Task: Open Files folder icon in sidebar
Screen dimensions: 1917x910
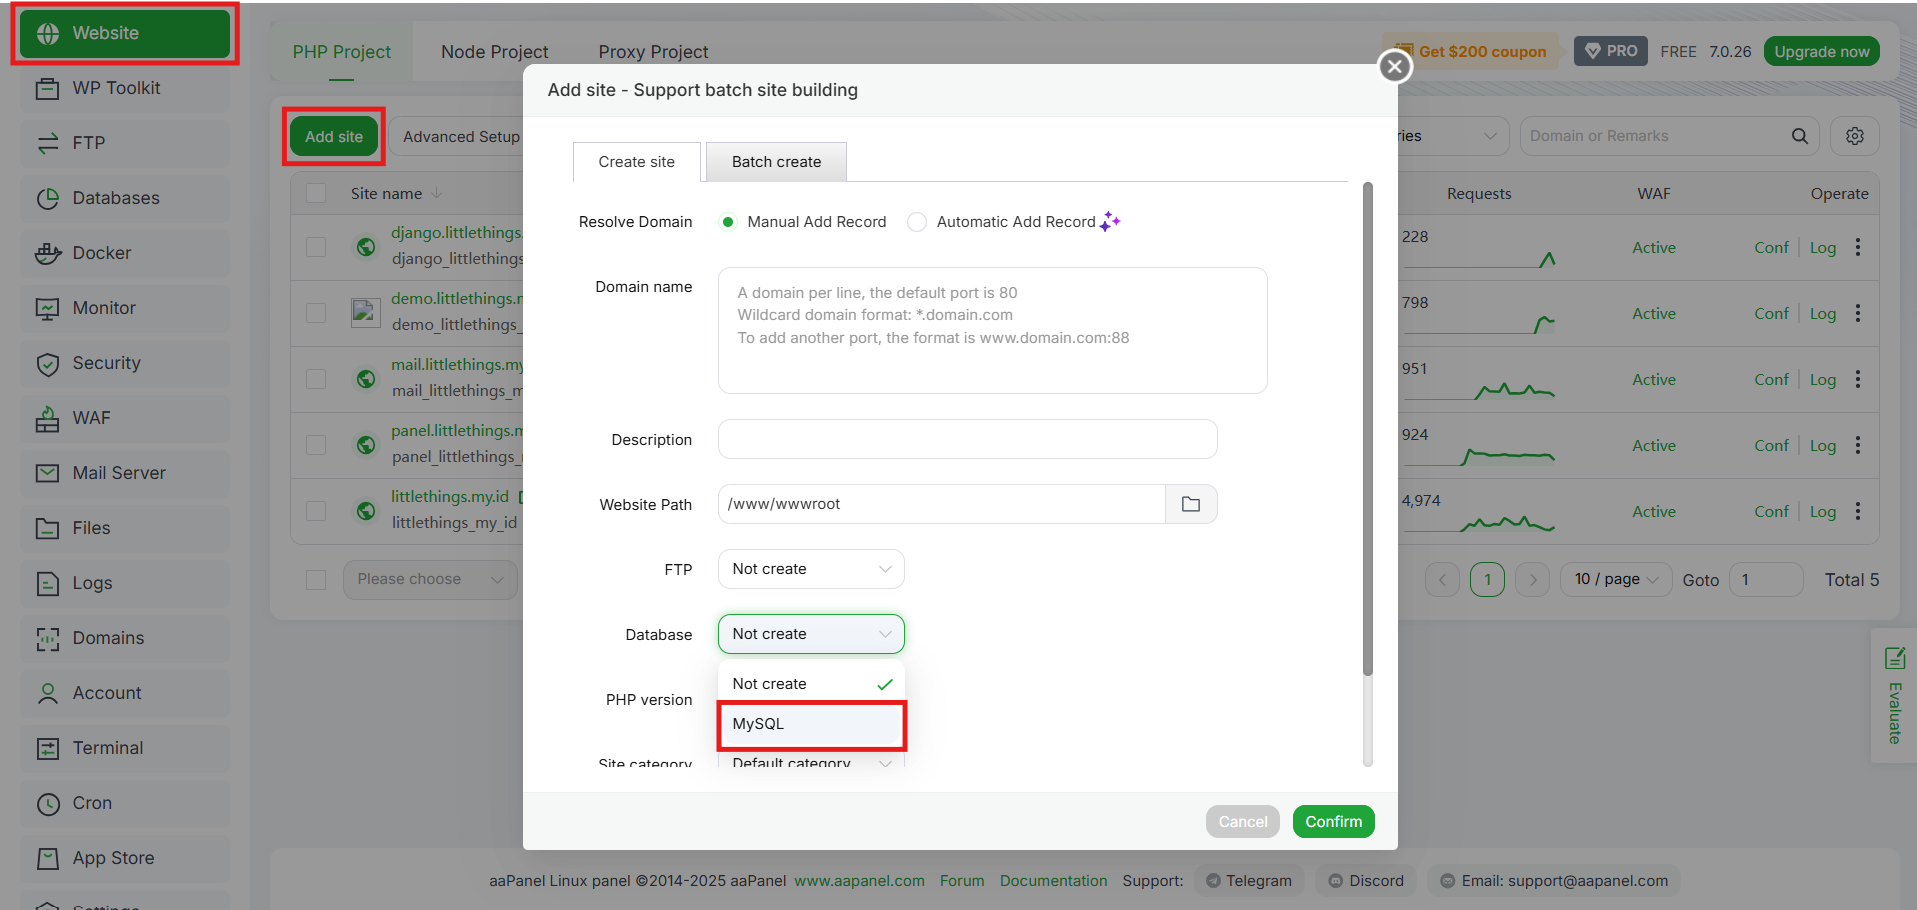Action: [x=48, y=528]
